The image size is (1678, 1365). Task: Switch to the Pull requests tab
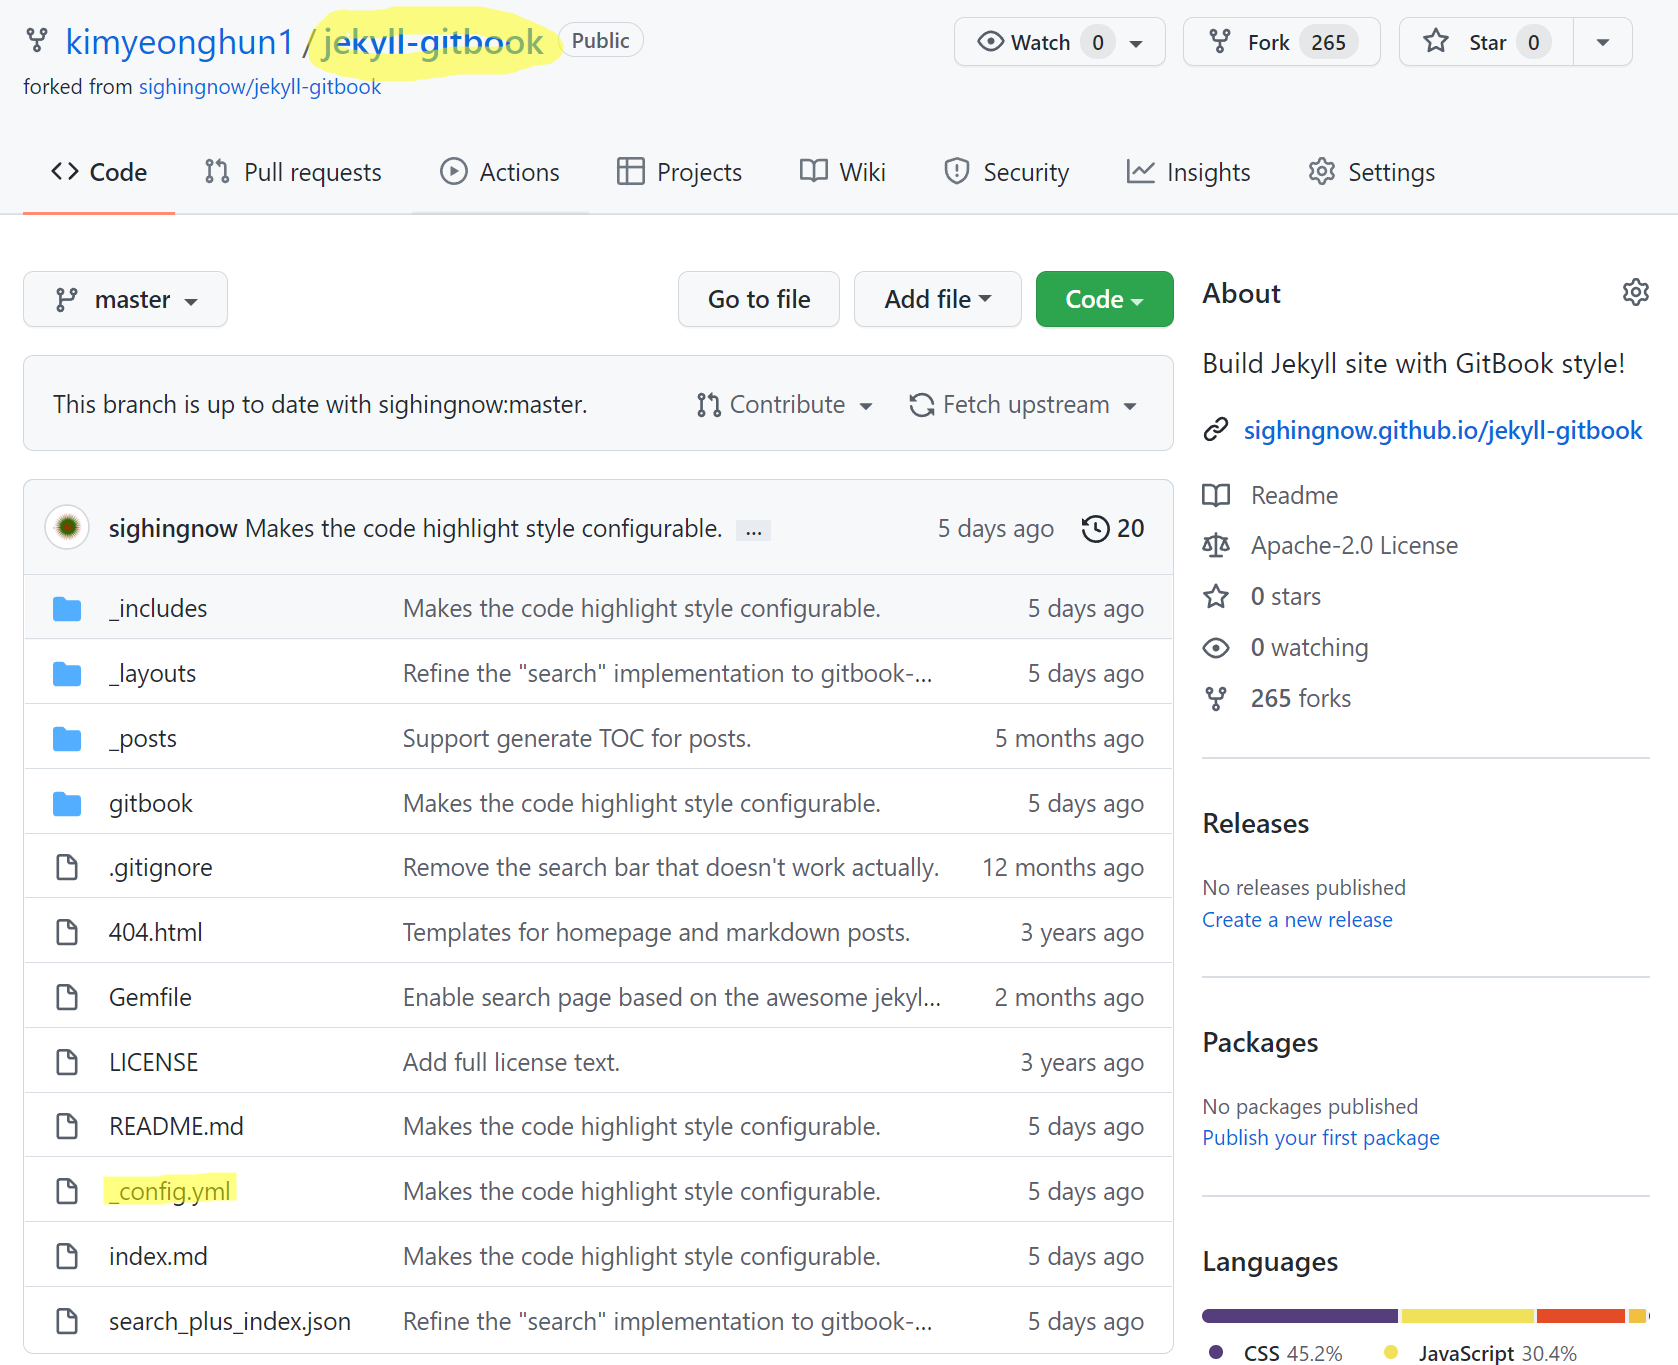(293, 172)
